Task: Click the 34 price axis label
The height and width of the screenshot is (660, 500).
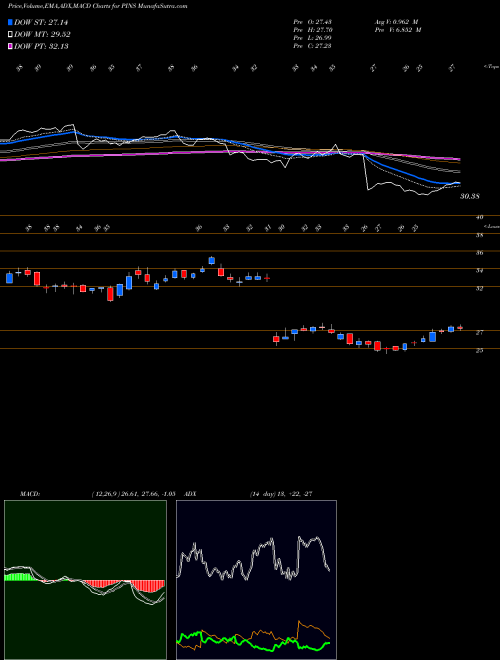Action: point(479,271)
